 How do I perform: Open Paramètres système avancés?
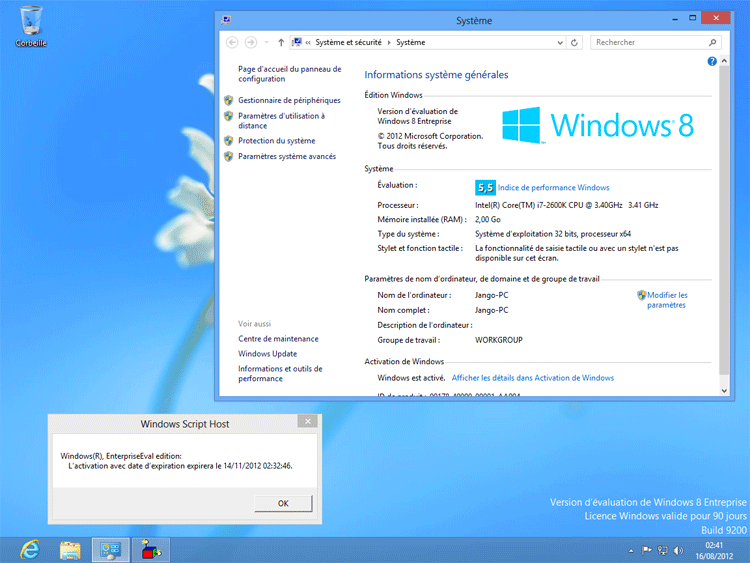pos(287,156)
